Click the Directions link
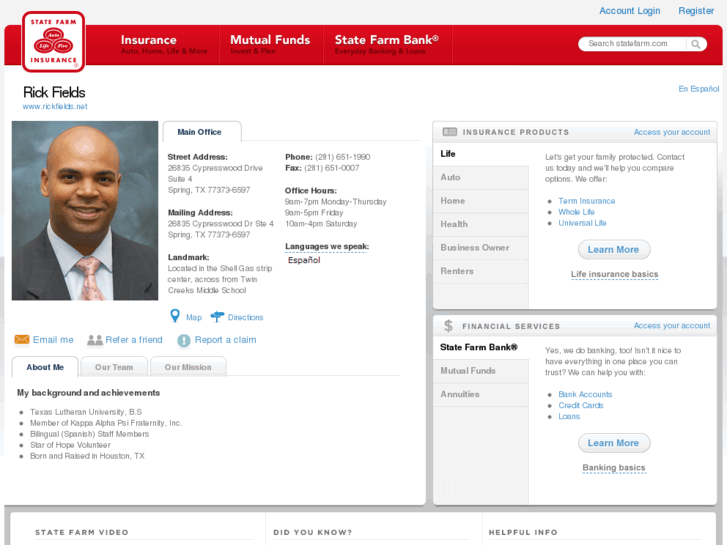Screen dimensions: 727x545 pyautogui.click(x=245, y=317)
